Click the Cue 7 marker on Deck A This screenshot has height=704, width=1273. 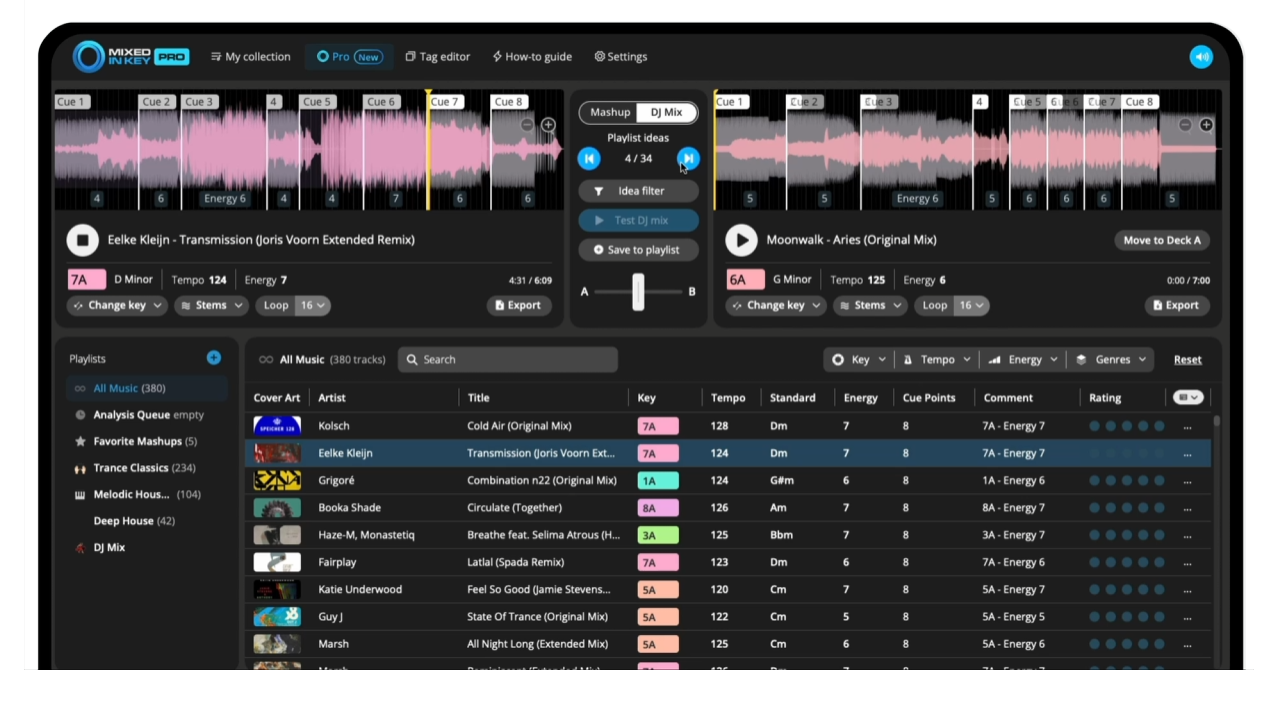pos(444,102)
